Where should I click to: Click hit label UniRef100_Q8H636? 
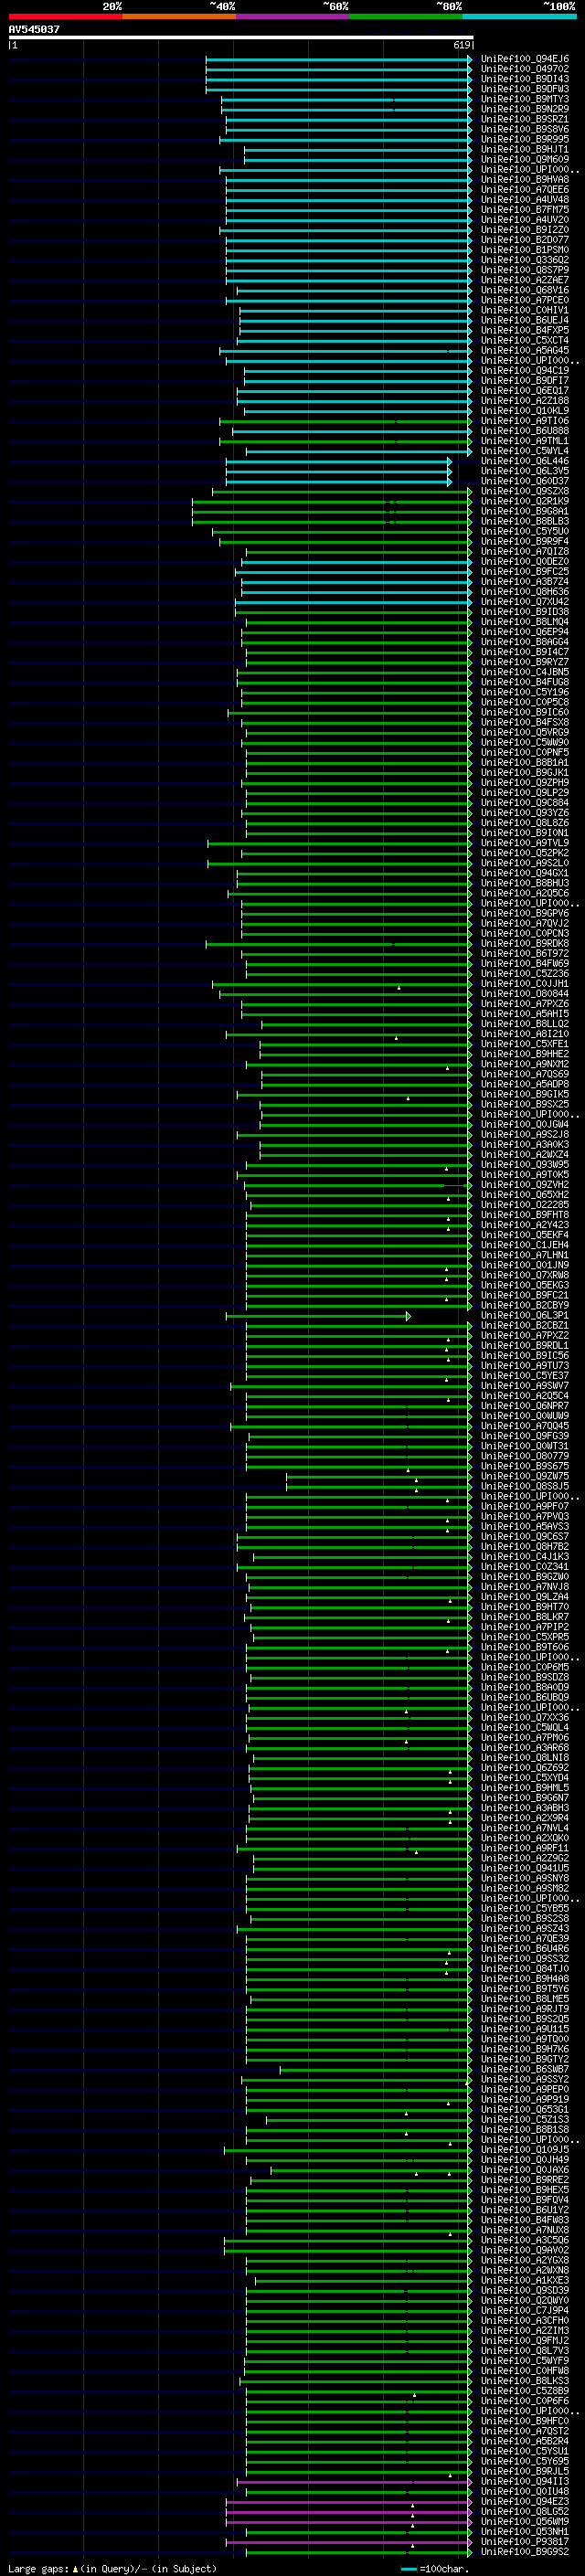point(524,591)
